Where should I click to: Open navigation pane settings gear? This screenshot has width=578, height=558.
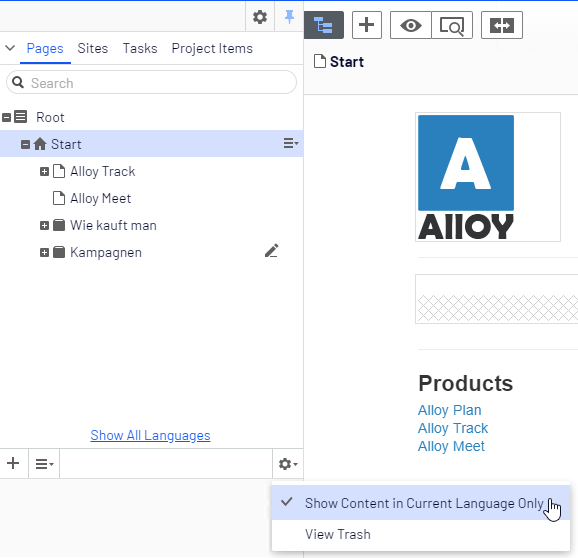(260, 17)
